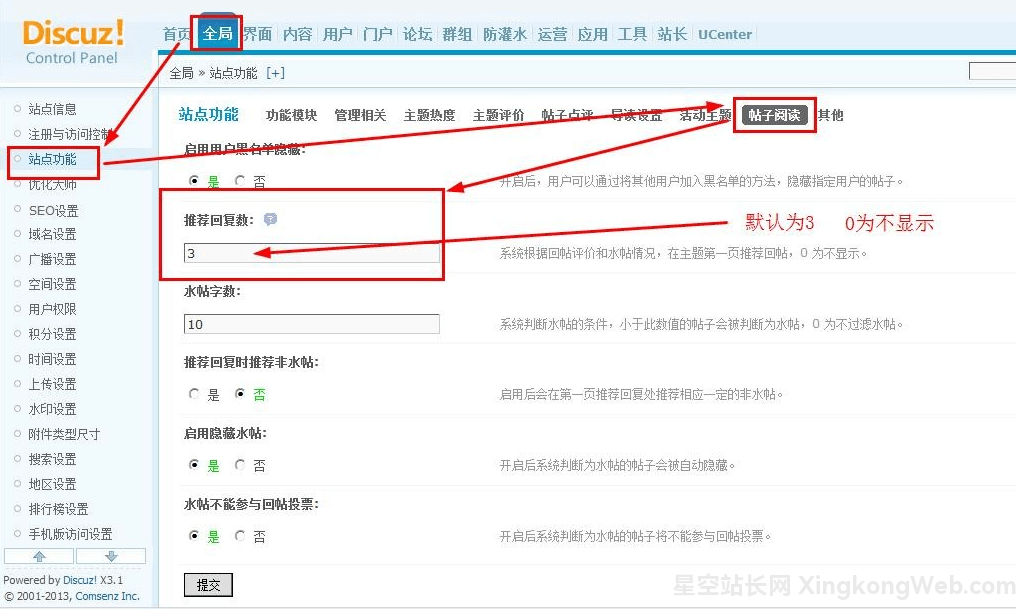1016x610 pixels.
Task: Switch to the 主题热度 tab
Action: coord(429,115)
